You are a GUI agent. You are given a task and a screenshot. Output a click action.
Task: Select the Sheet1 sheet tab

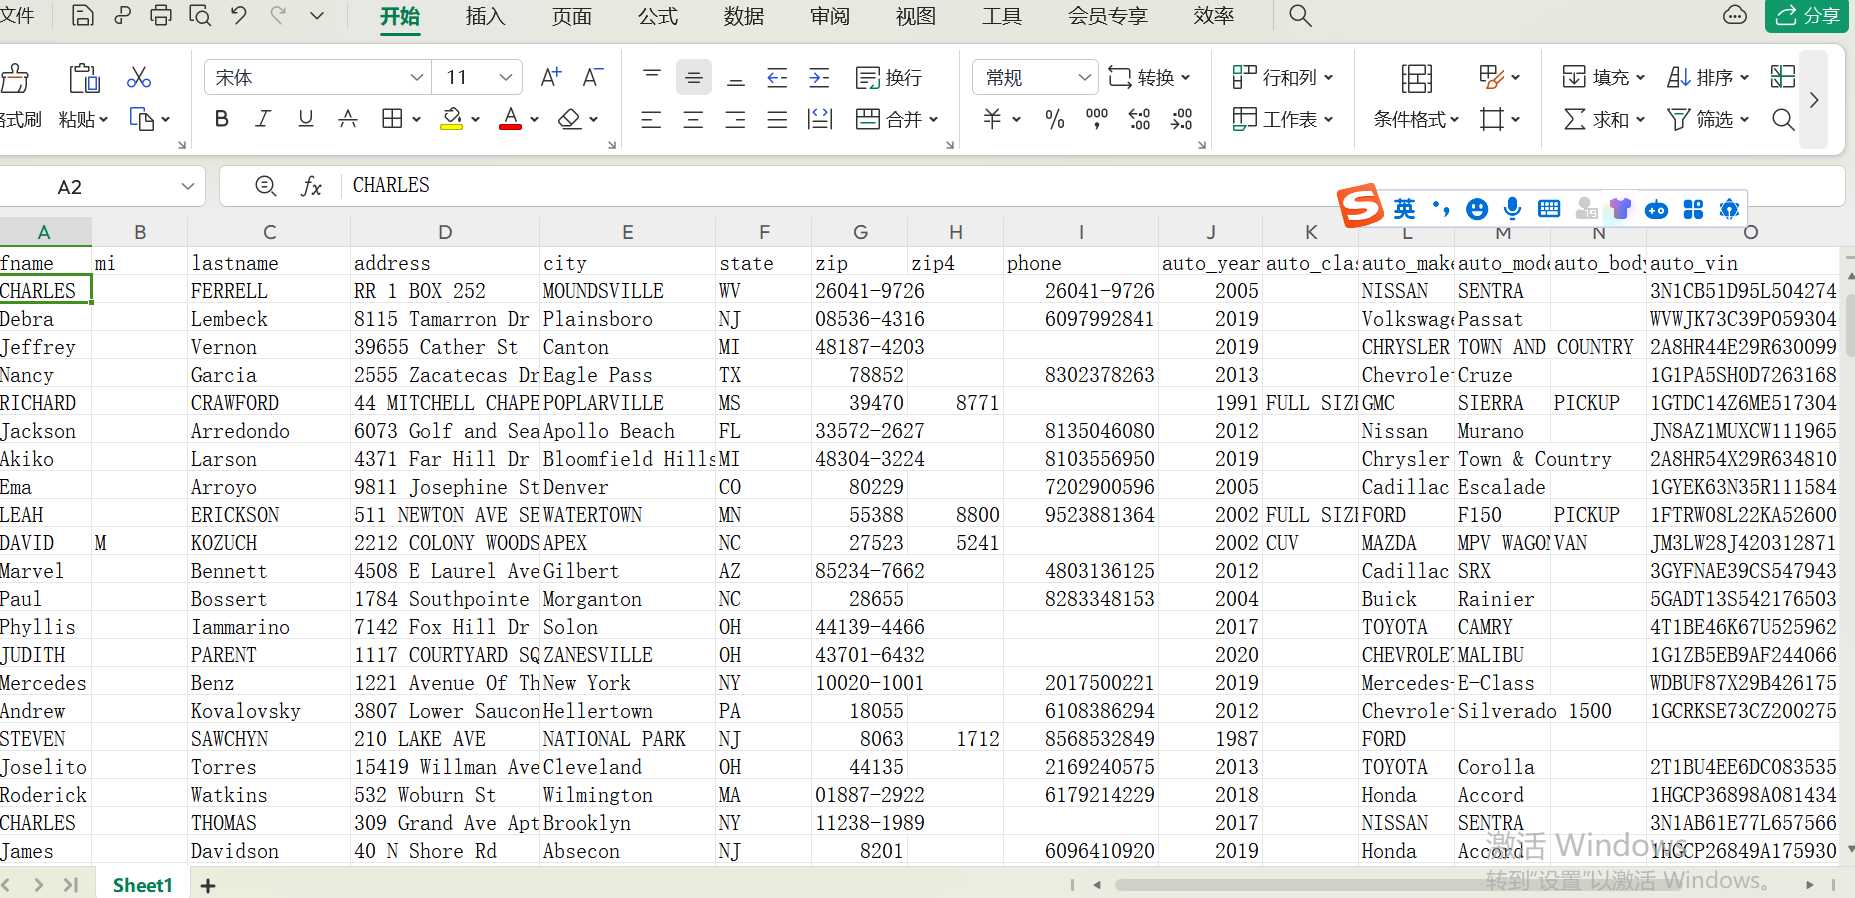[x=142, y=885]
